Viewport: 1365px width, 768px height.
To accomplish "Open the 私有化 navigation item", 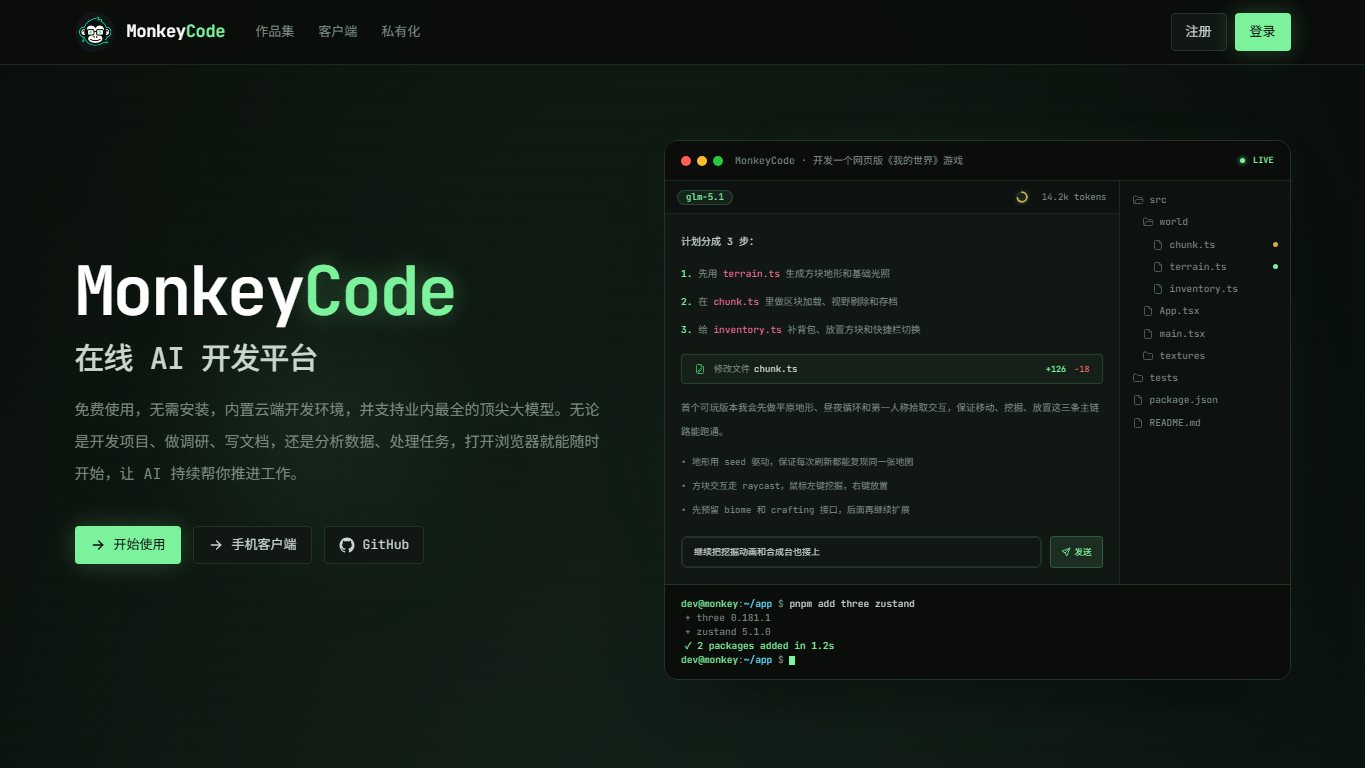I will coord(401,32).
